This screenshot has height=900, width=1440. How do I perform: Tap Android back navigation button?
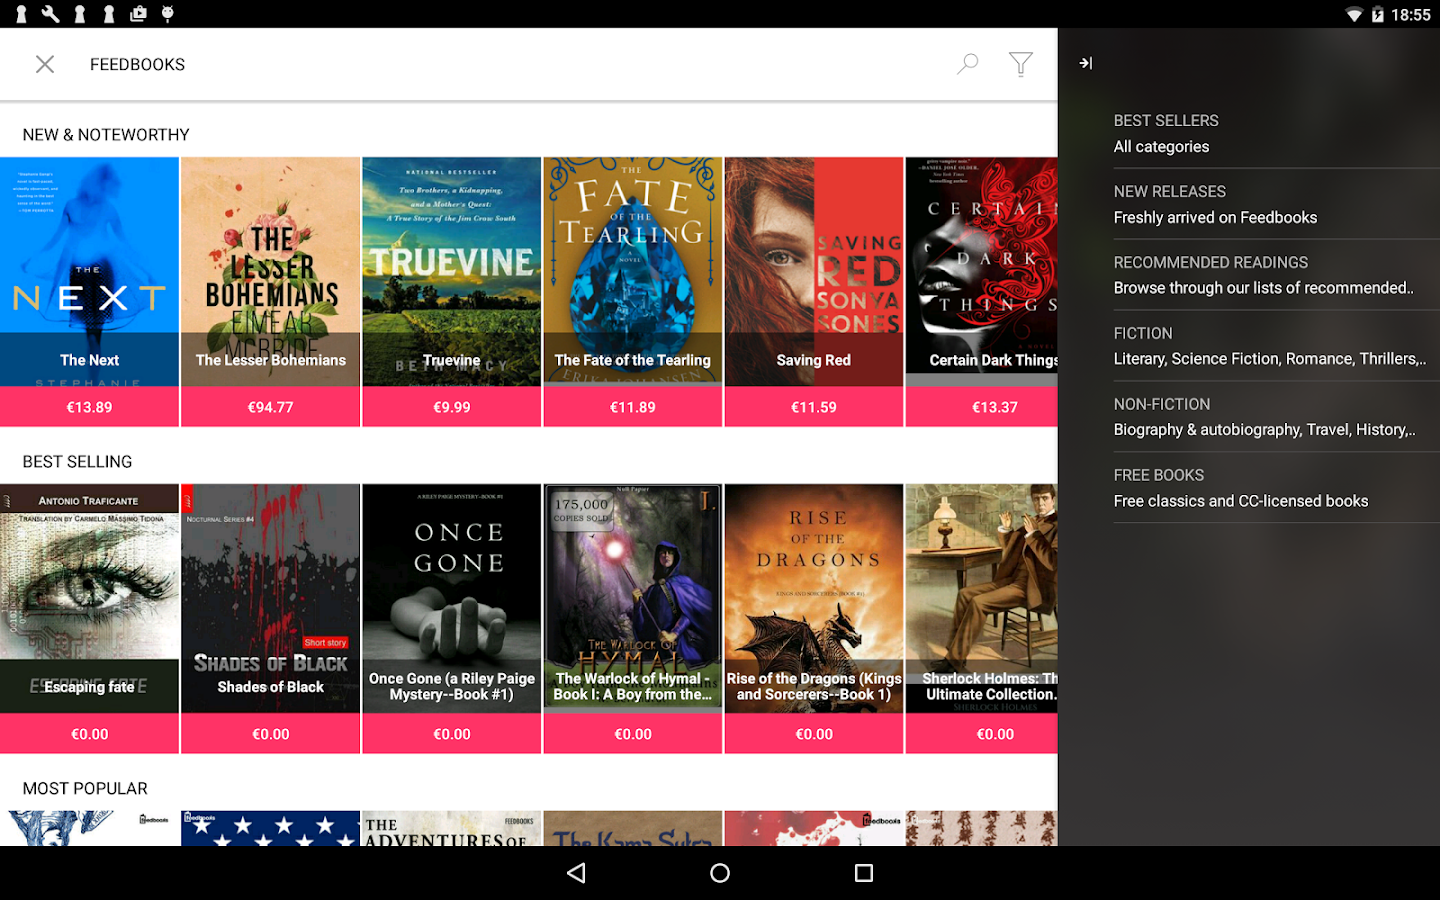[576, 873]
